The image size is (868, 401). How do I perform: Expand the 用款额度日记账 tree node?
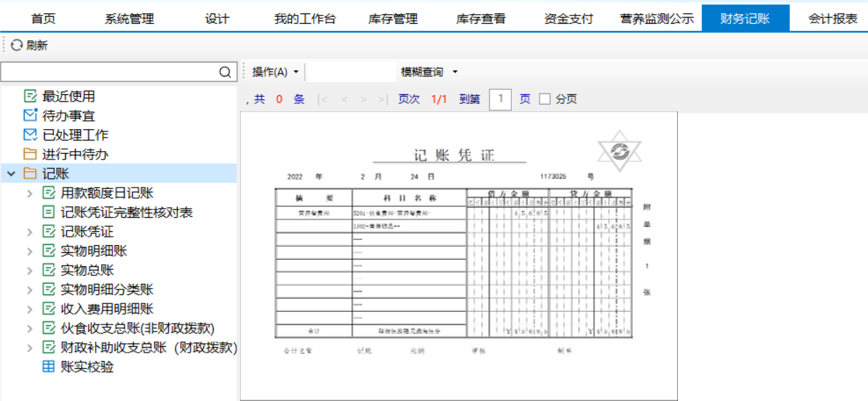[x=29, y=193]
